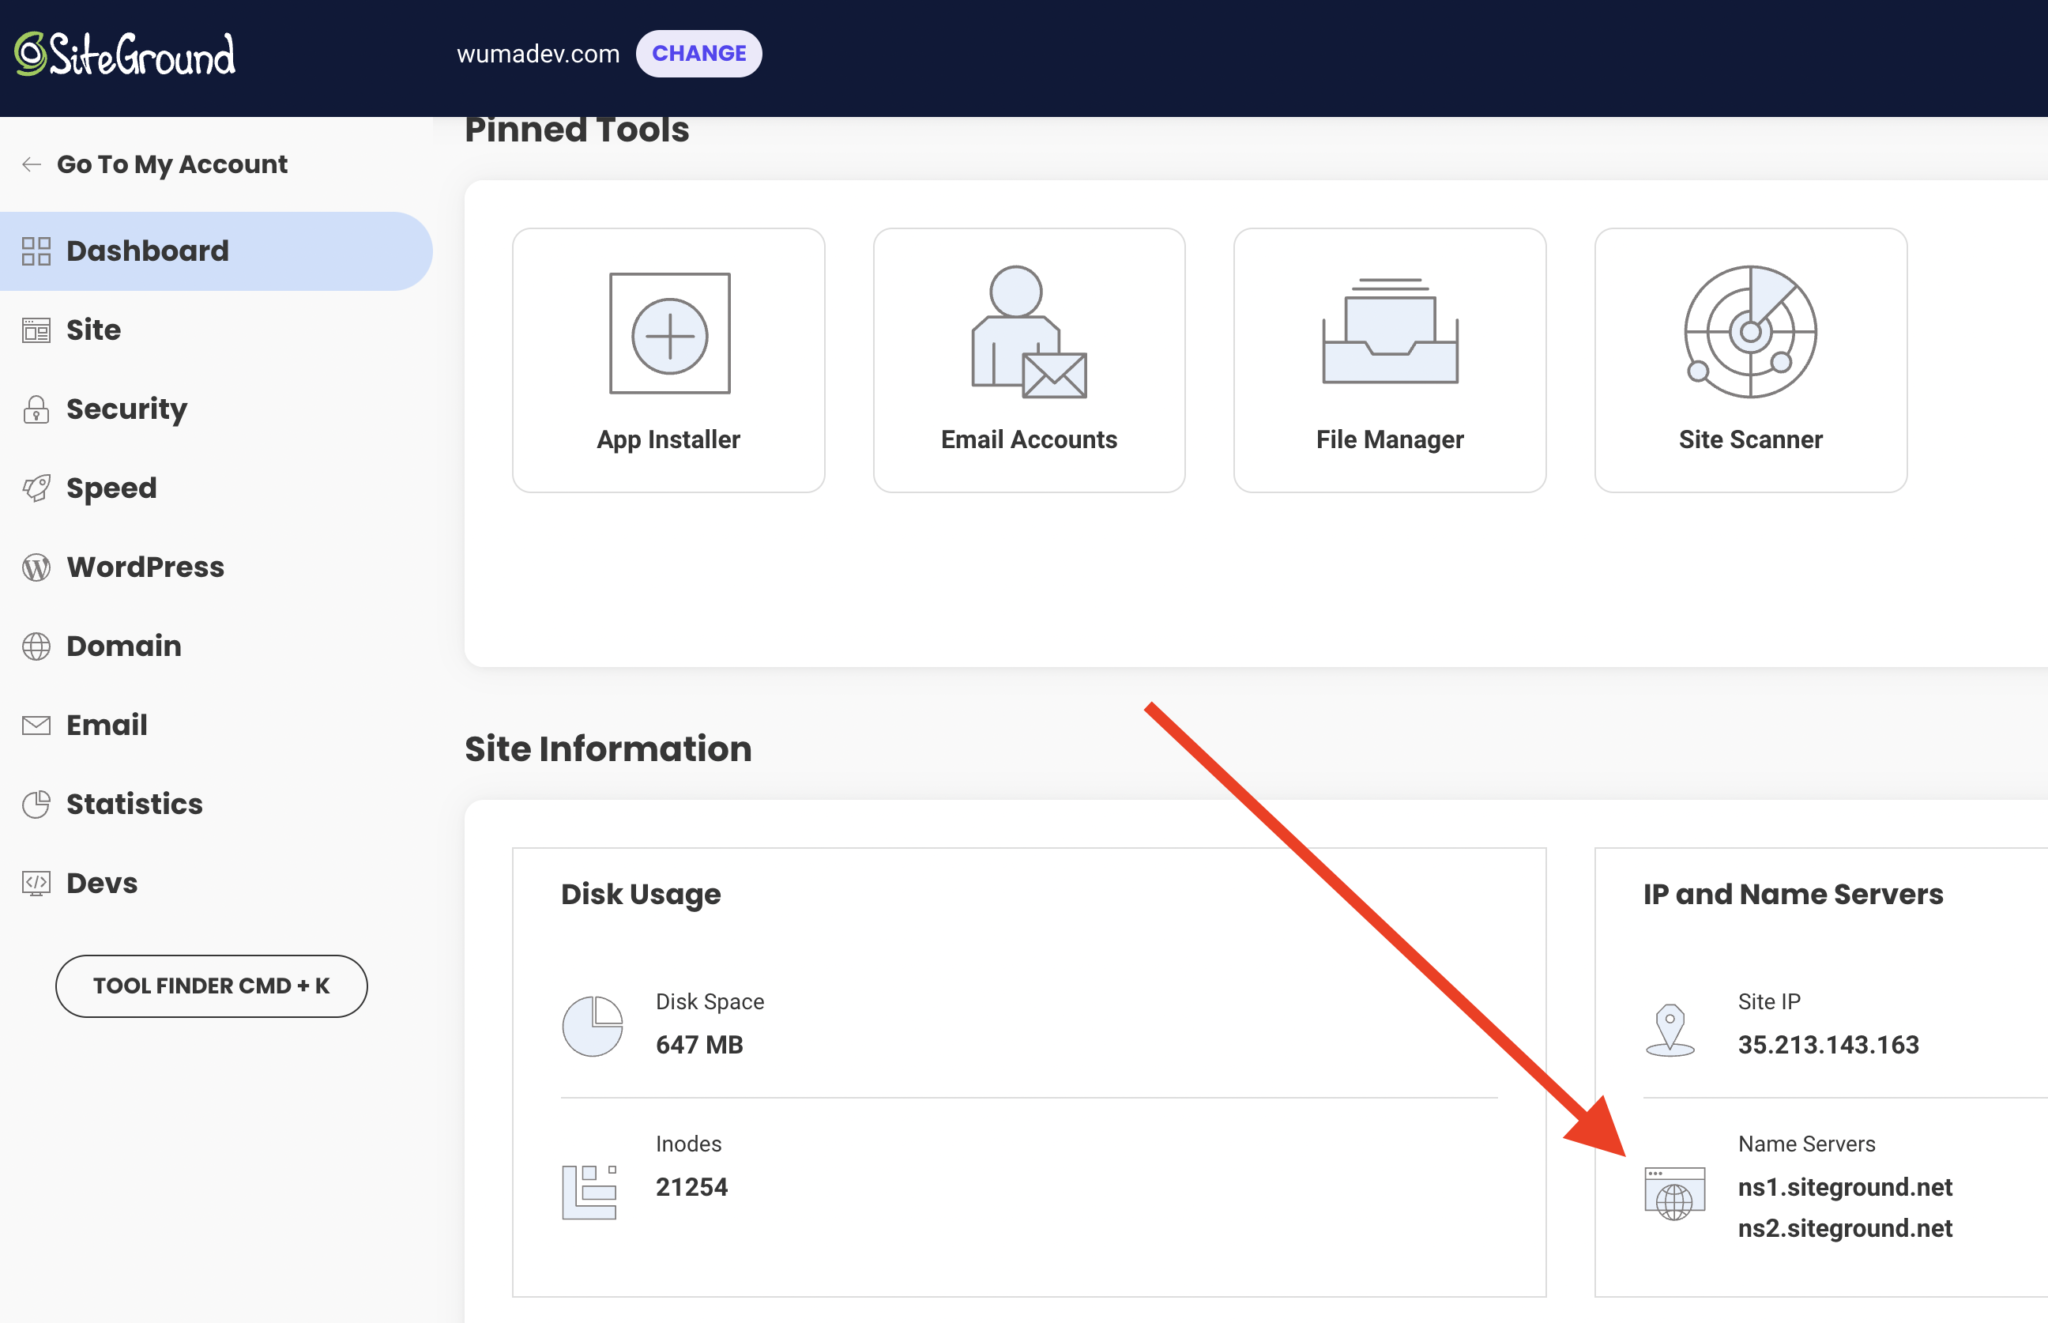The height and width of the screenshot is (1323, 2048).
Task: Run the Site Scanner tool
Action: pyautogui.click(x=1750, y=360)
